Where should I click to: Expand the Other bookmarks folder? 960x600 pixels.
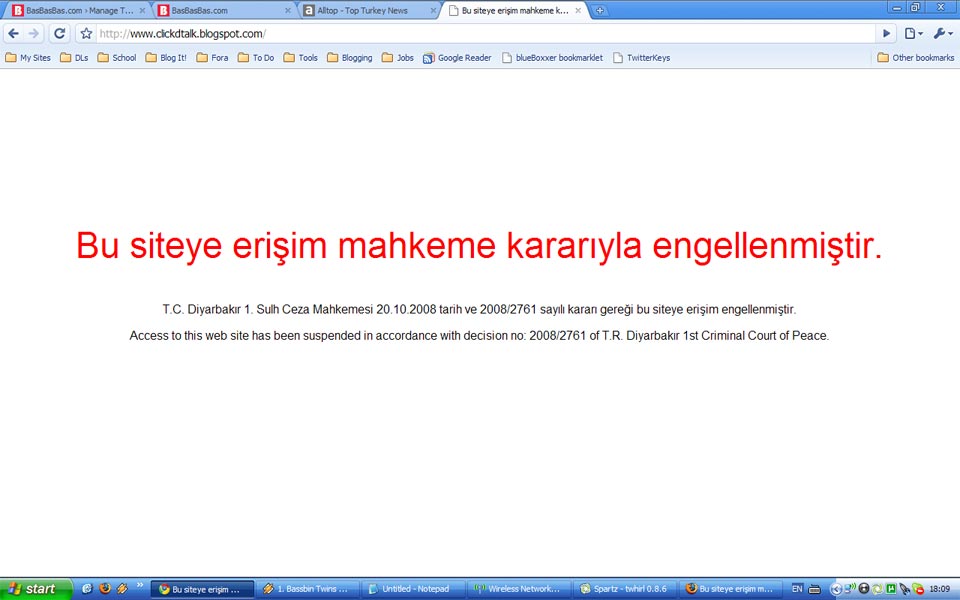pyautogui.click(x=915, y=58)
